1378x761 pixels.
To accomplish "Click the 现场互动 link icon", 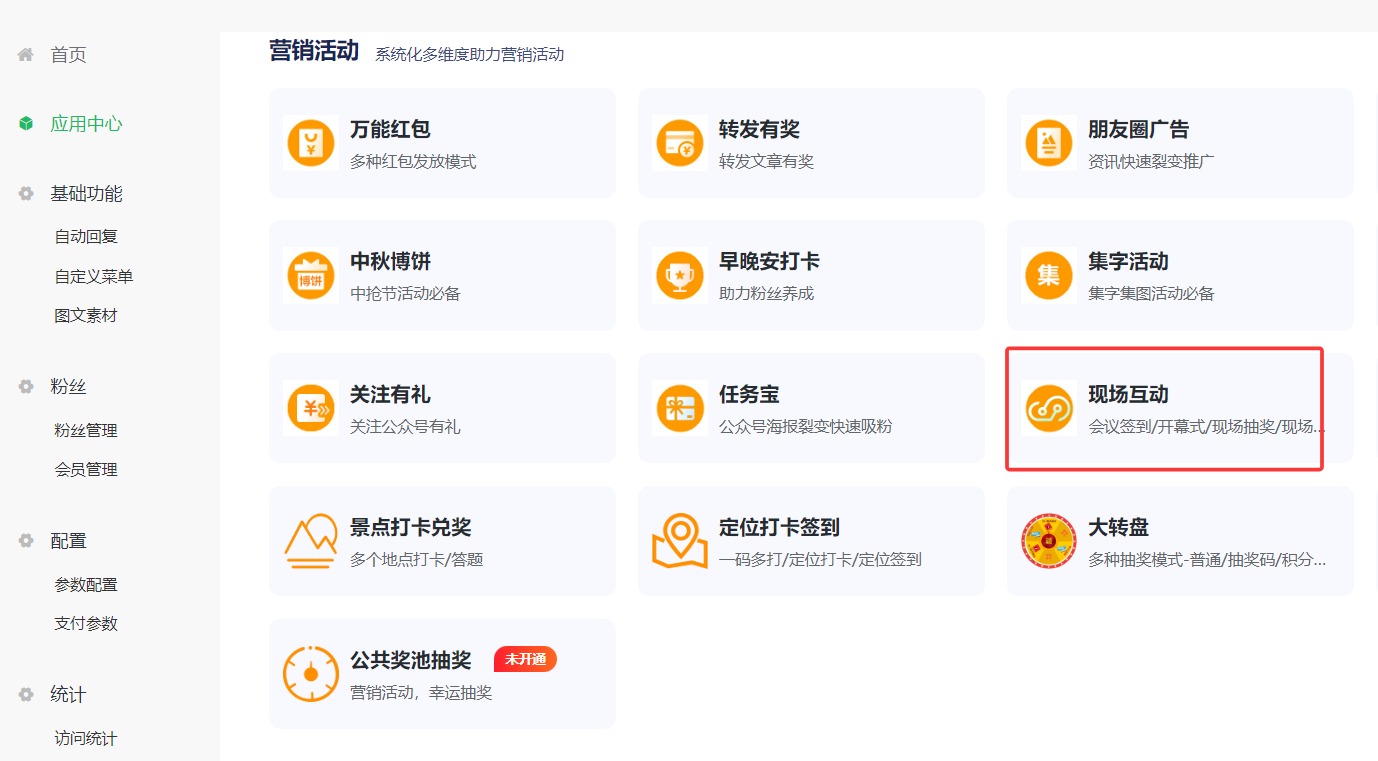I will [1048, 408].
